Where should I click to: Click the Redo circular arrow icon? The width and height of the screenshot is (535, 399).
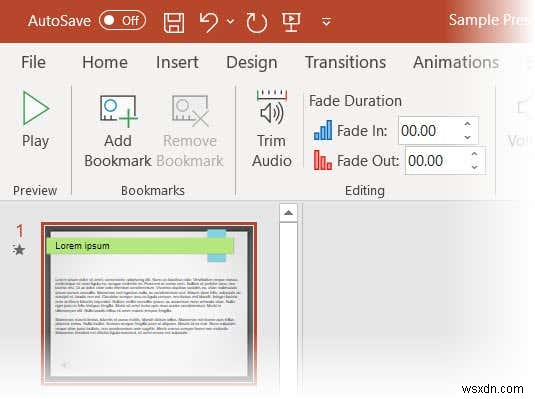(257, 23)
